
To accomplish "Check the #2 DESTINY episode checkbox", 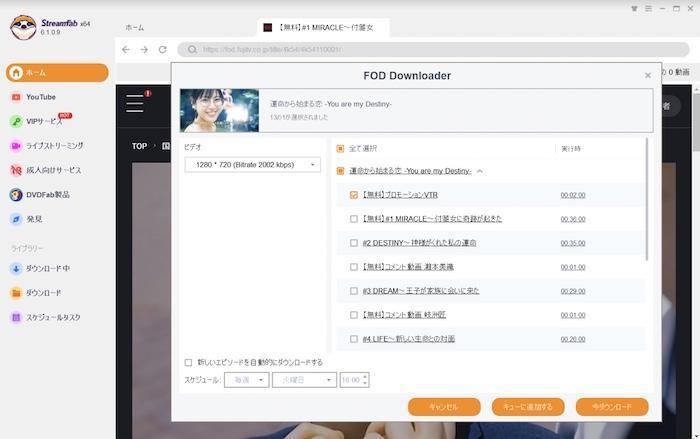I will tap(354, 243).
